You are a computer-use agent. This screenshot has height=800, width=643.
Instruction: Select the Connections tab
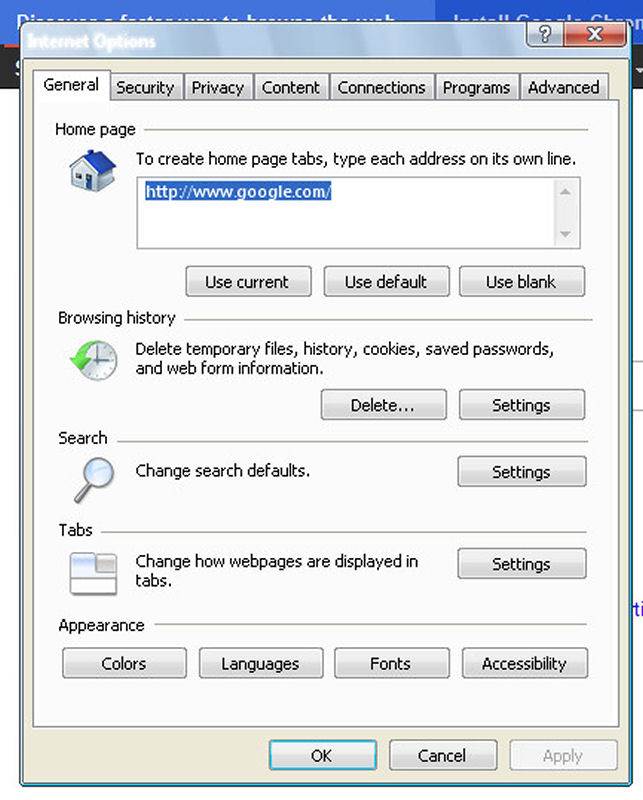point(383,88)
